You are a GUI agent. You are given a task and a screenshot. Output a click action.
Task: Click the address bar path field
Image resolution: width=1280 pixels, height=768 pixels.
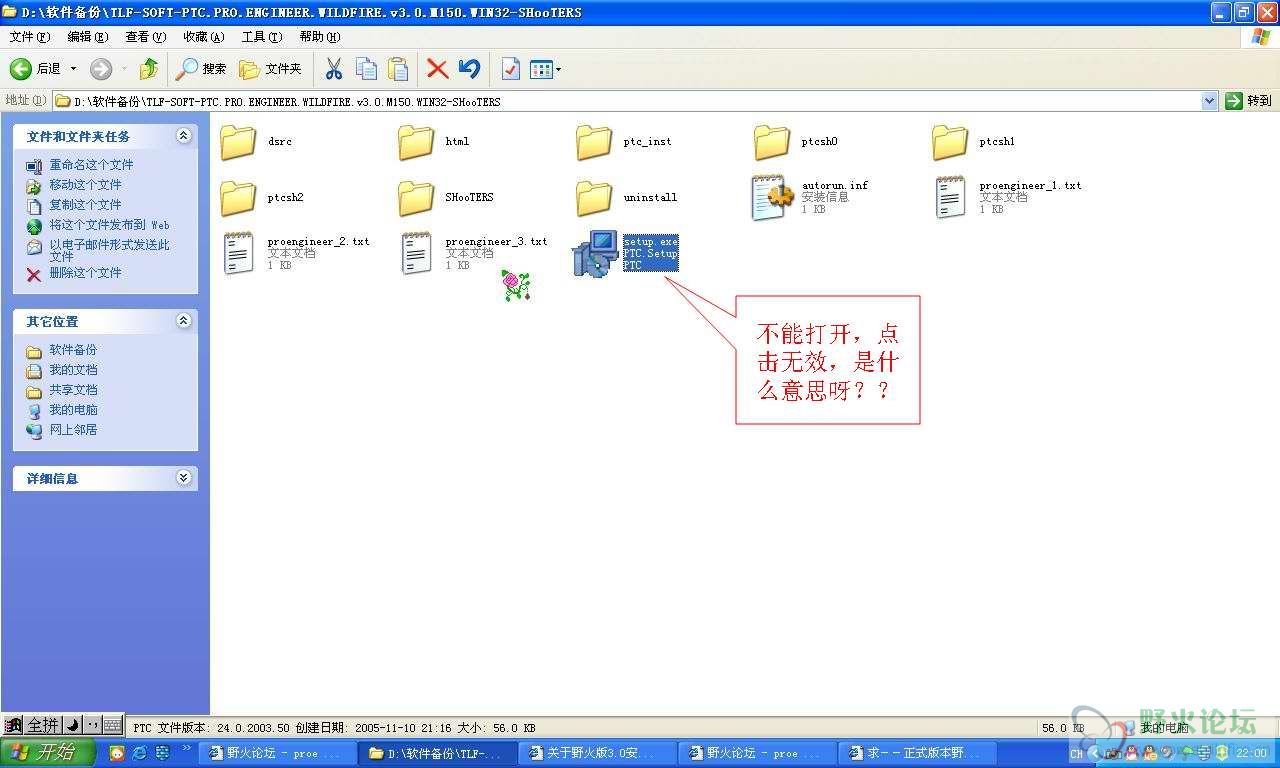pos(627,101)
